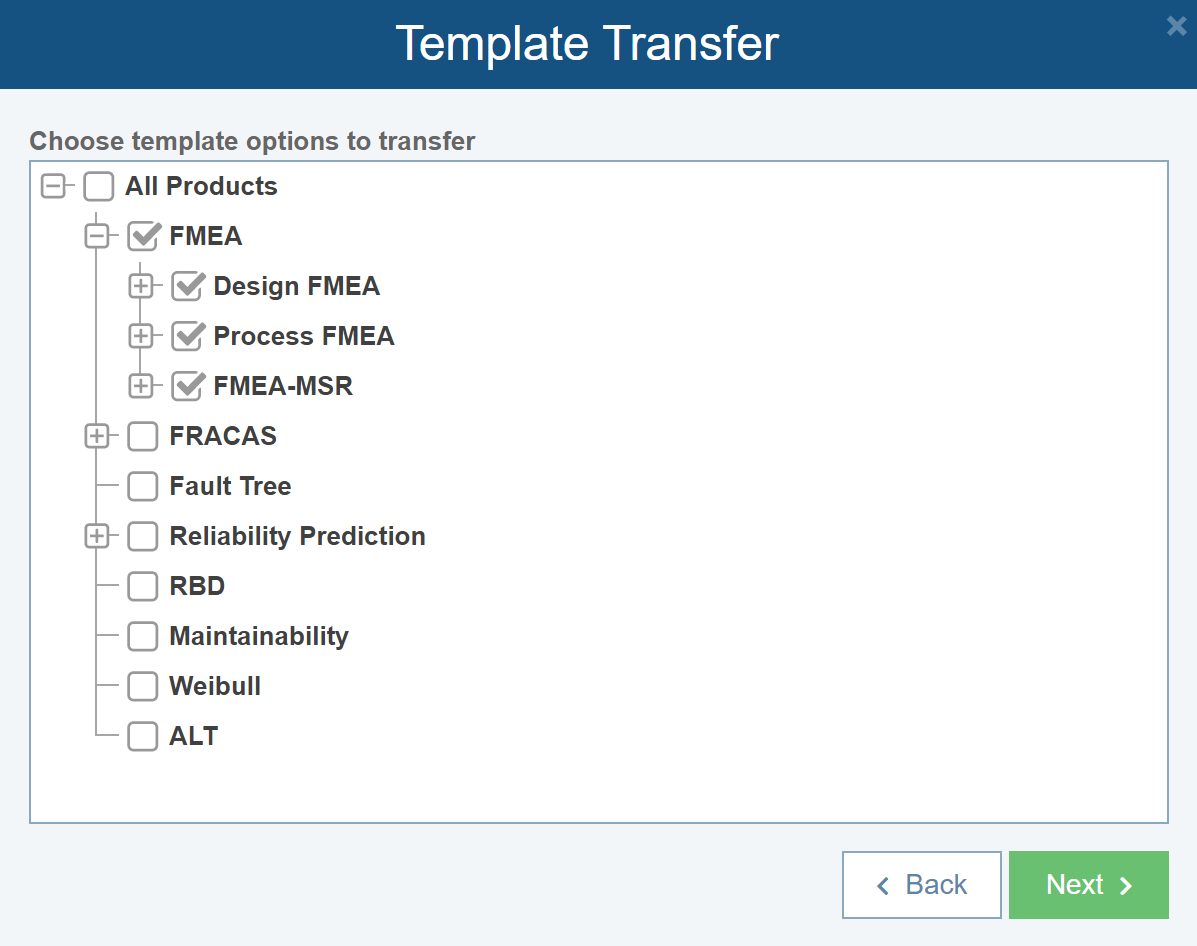
Task: Click the Next button
Action: pyautogui.click(x=1088, y=884)
